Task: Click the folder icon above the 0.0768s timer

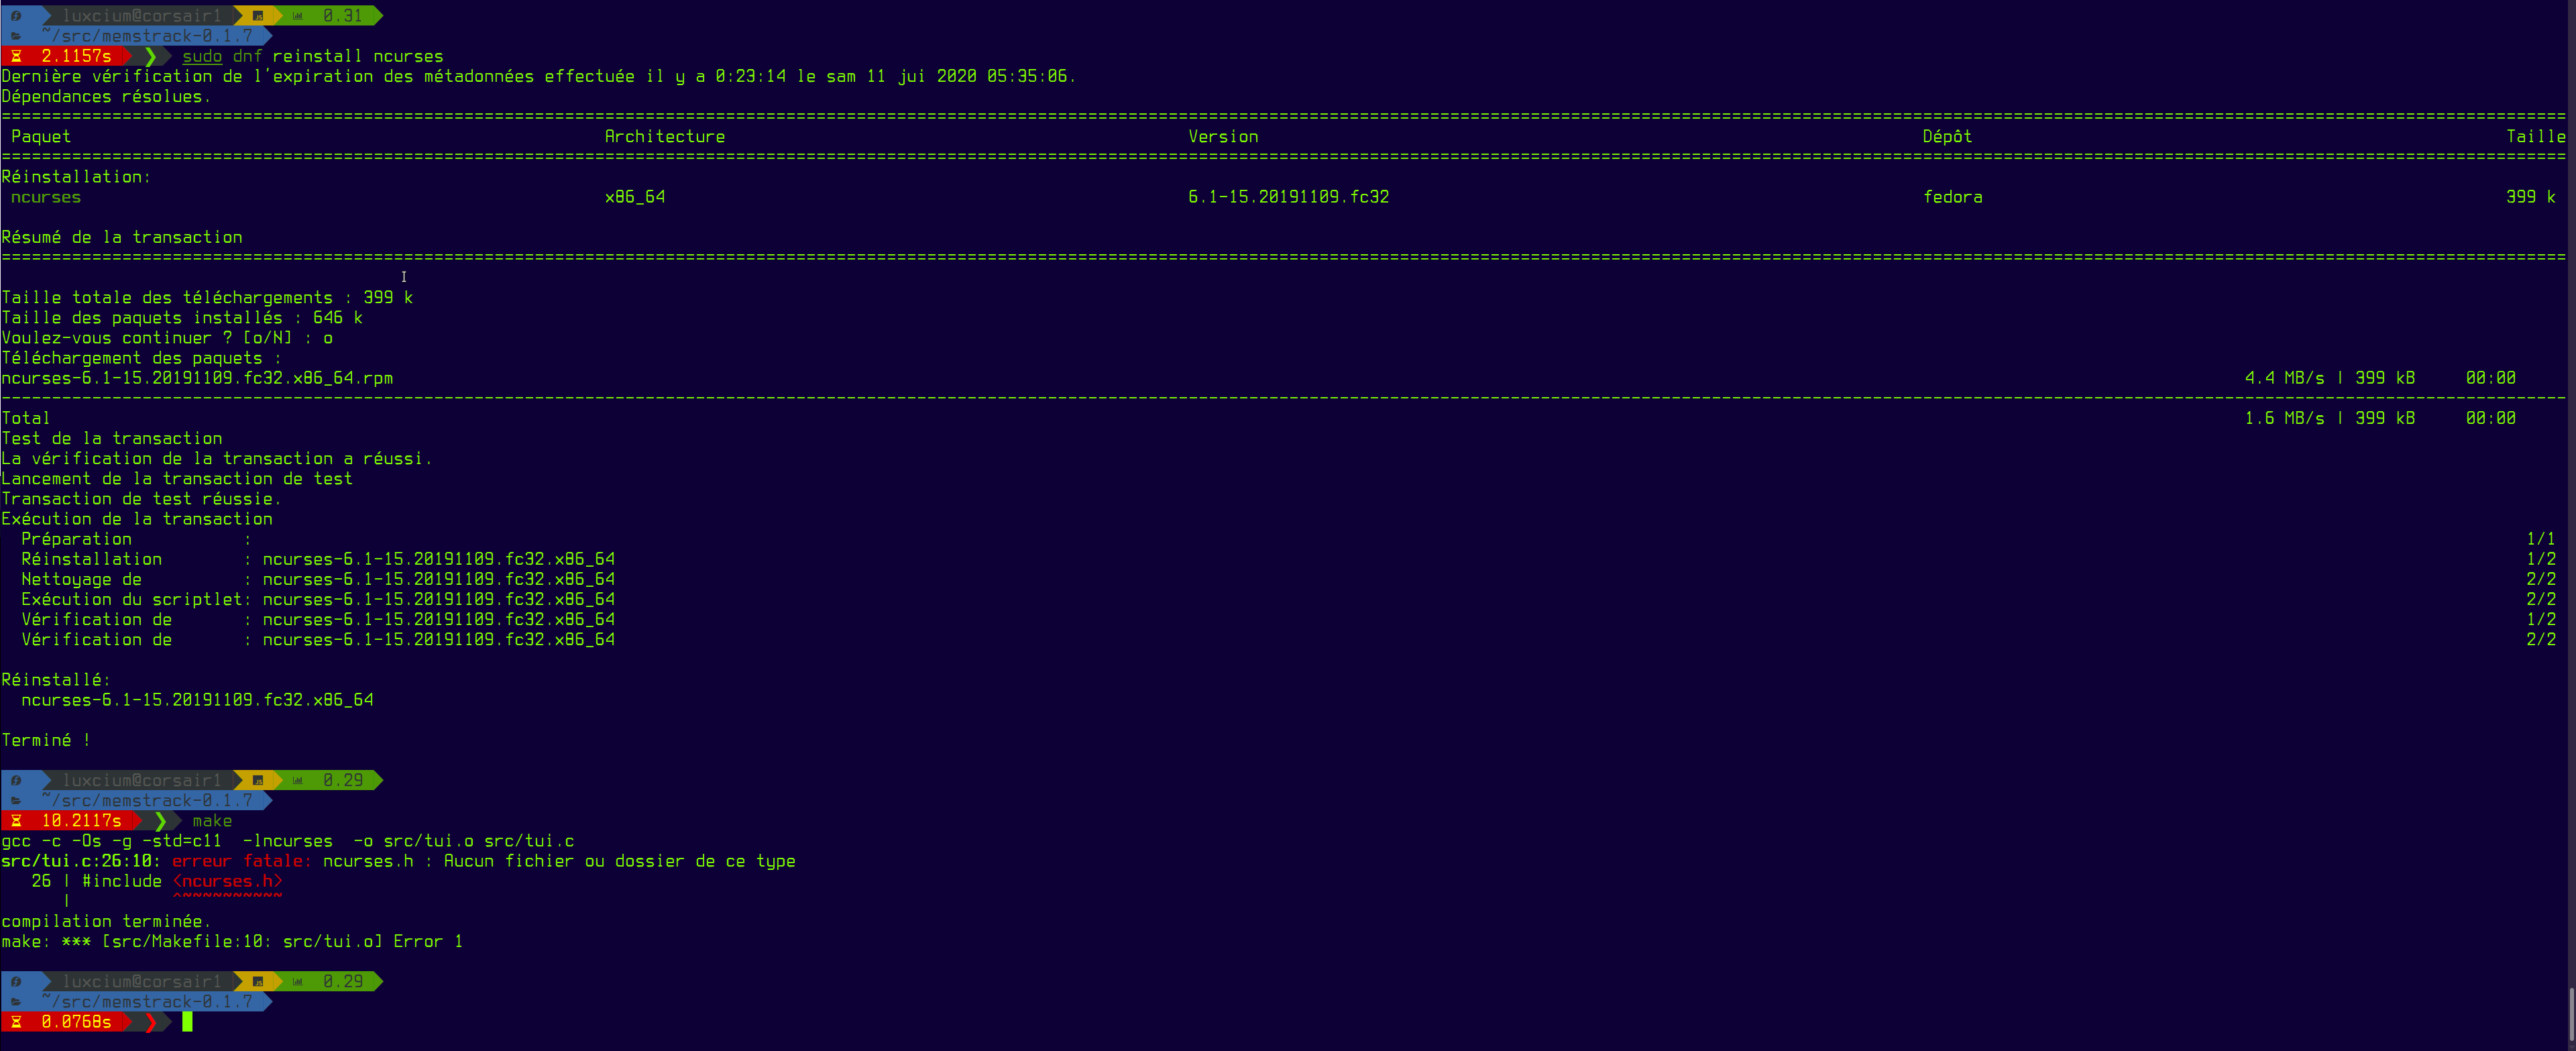Action: tap(16, 1002)
